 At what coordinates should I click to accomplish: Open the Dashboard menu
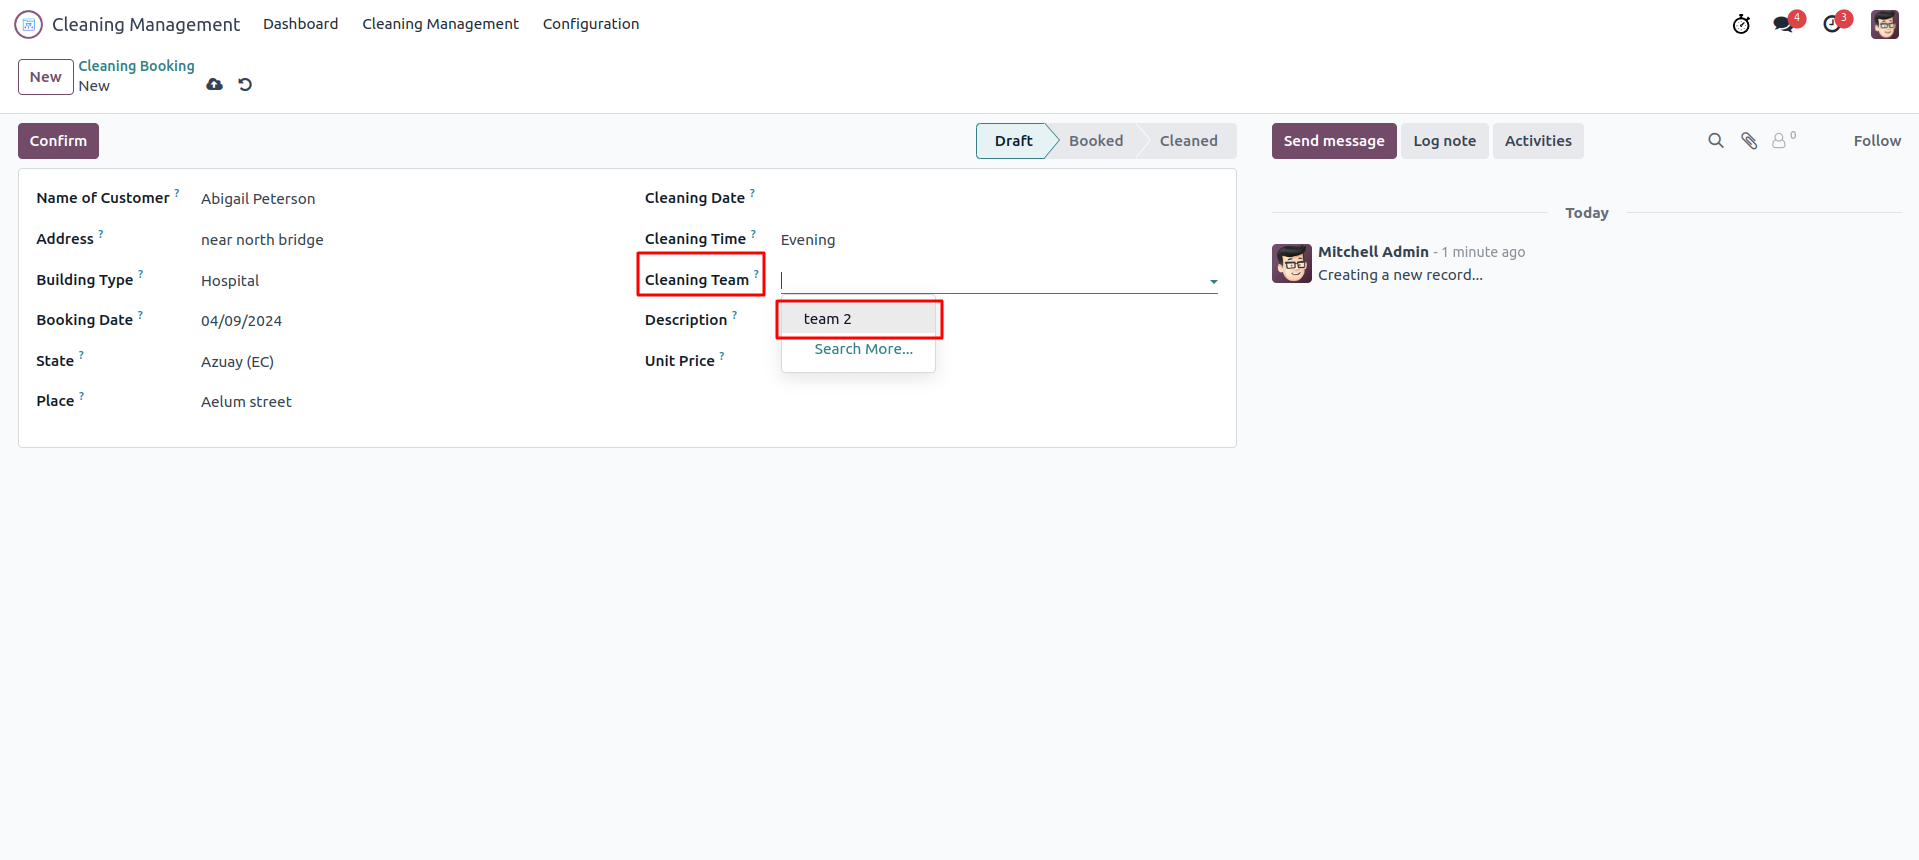300,24
